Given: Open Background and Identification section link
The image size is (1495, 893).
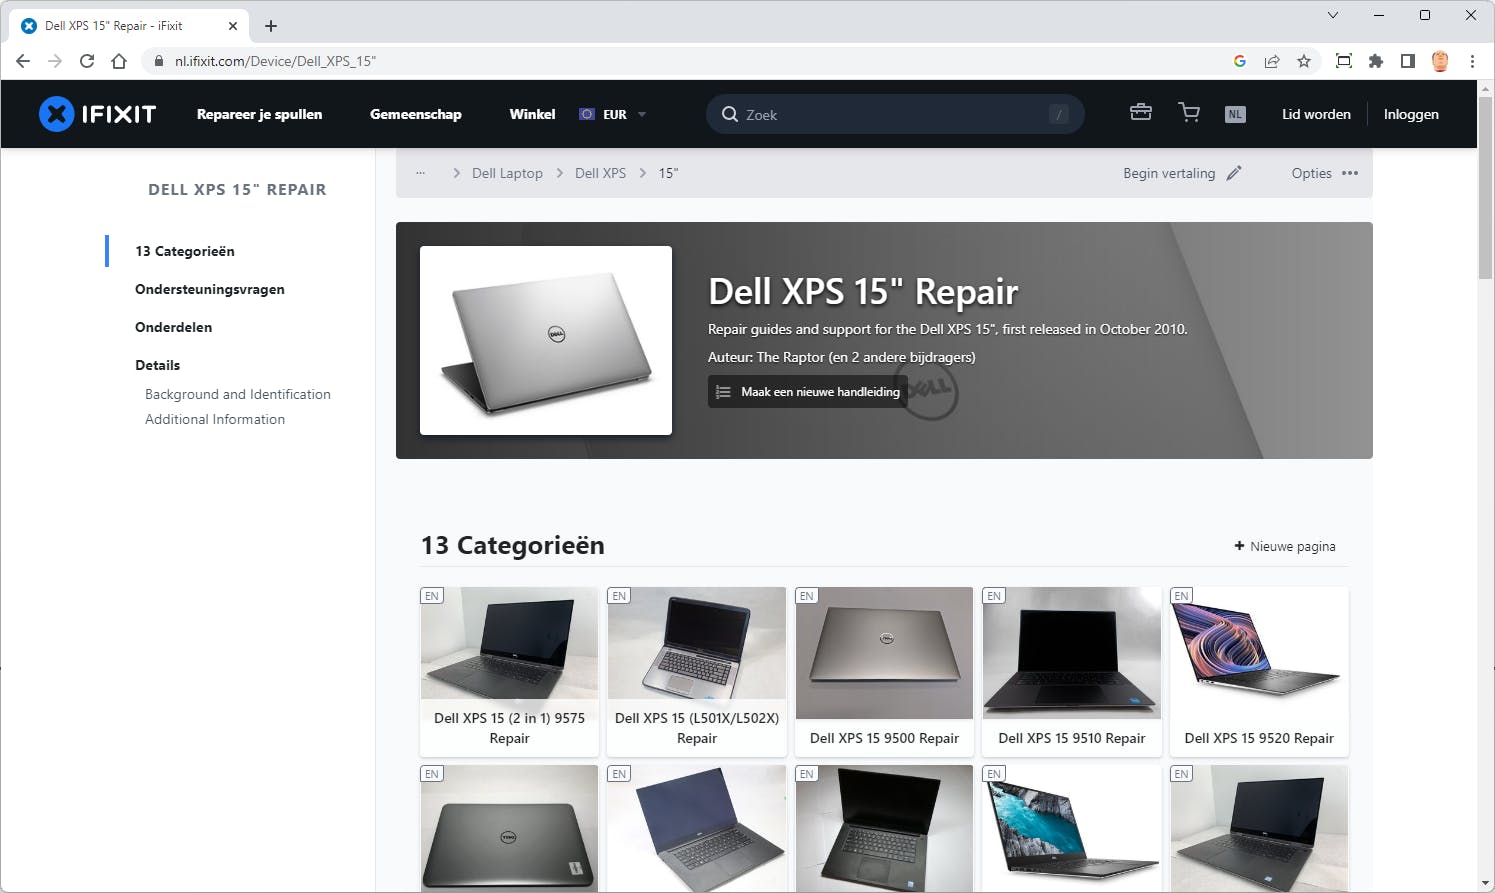Looking at the screenshot, I should [238, 394].
